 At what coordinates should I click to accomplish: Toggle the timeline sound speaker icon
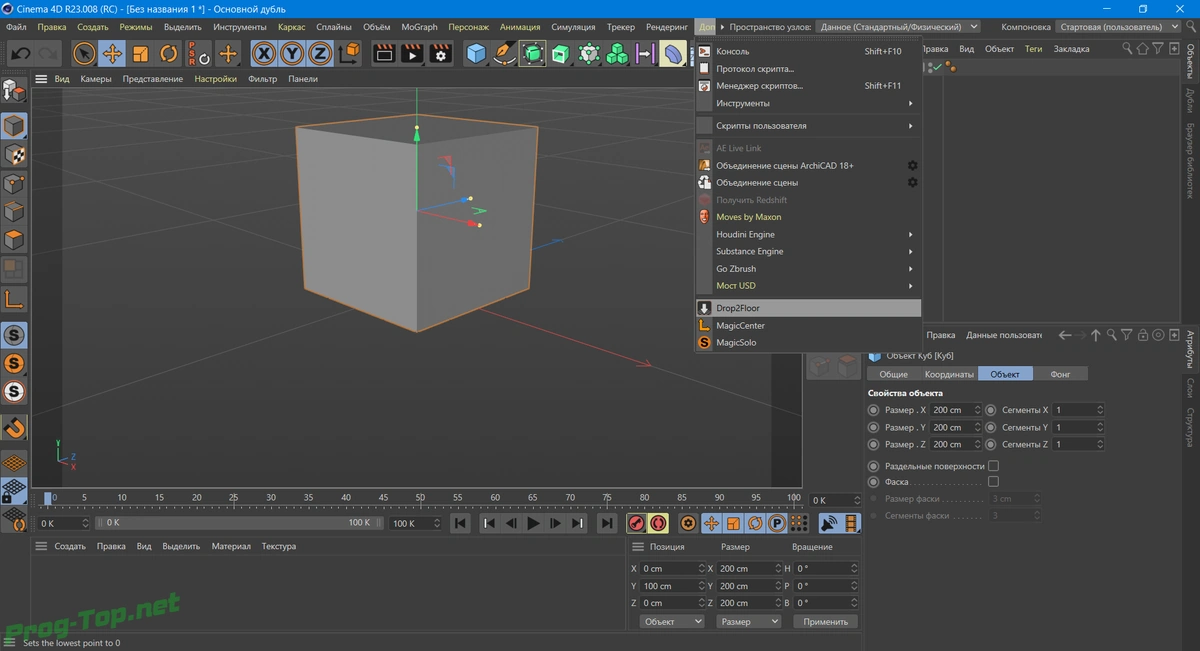tap(829, 523)
